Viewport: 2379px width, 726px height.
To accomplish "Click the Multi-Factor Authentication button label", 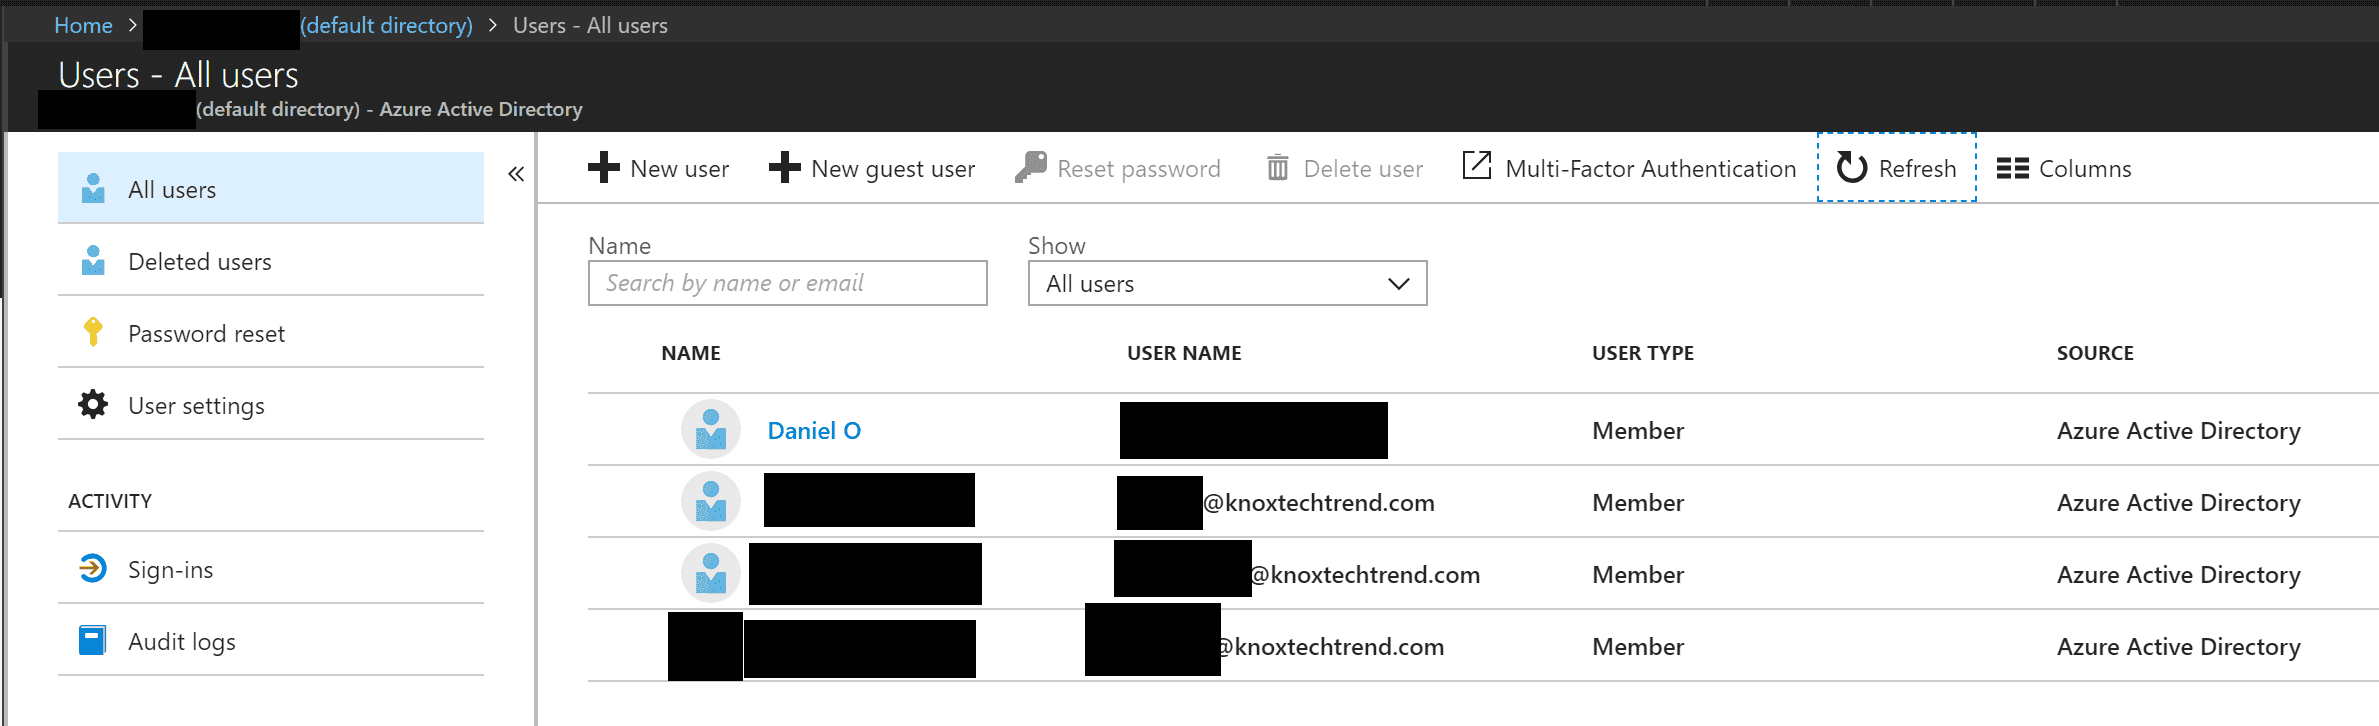I will tap(1651, 169).
